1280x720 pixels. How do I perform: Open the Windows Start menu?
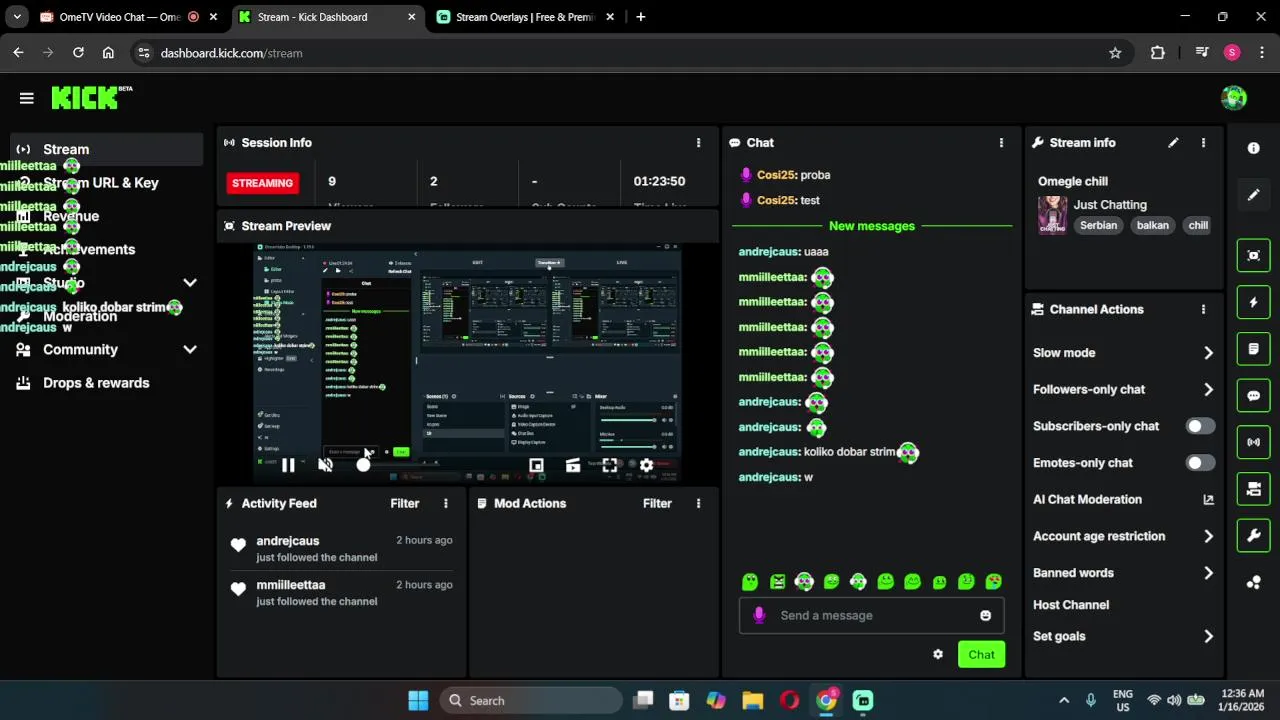418,701
